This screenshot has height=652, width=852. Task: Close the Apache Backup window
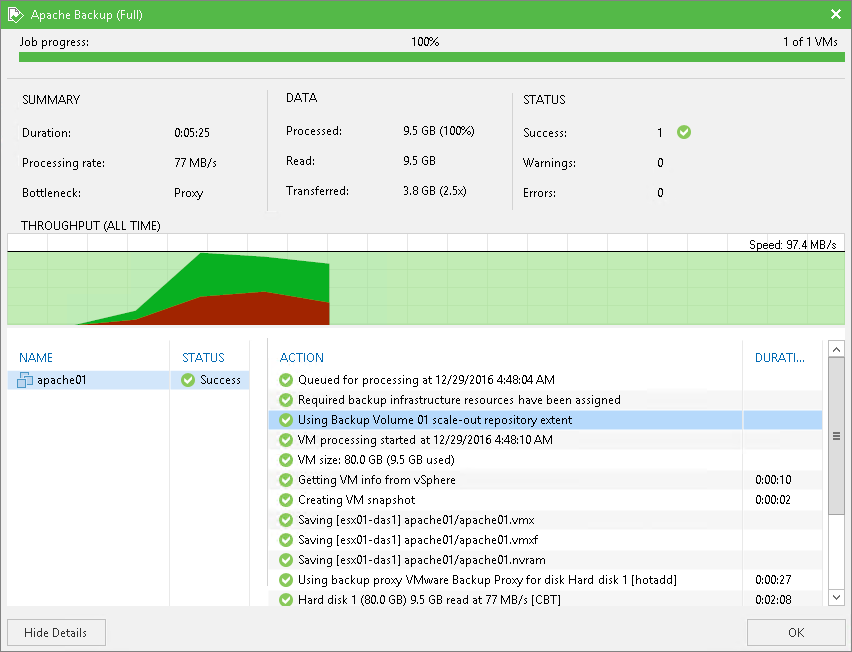(836, 14)
